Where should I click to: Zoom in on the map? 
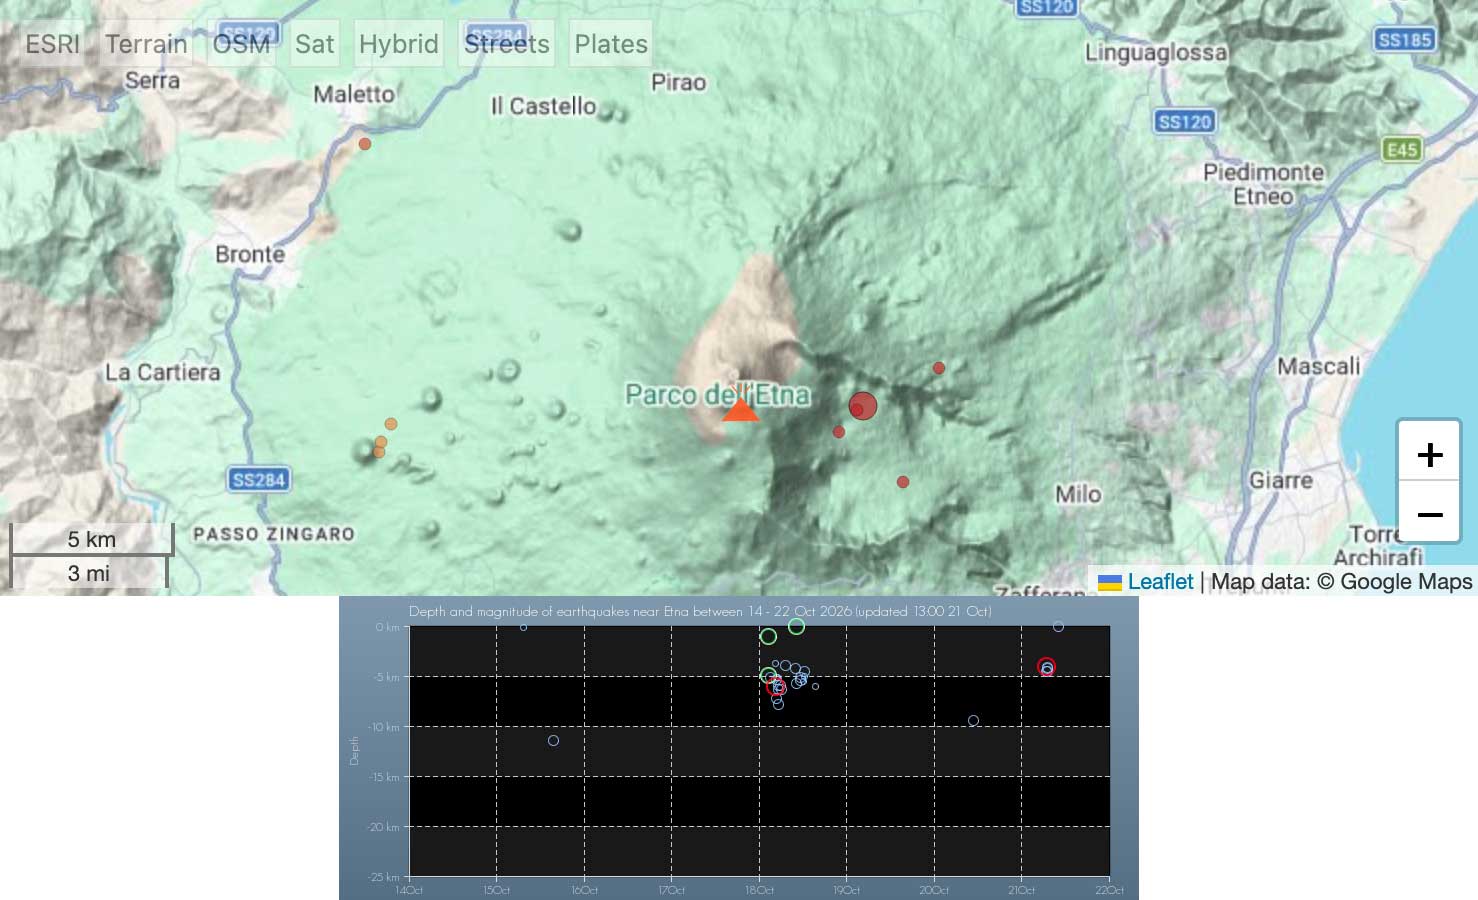coord(1430,454)
